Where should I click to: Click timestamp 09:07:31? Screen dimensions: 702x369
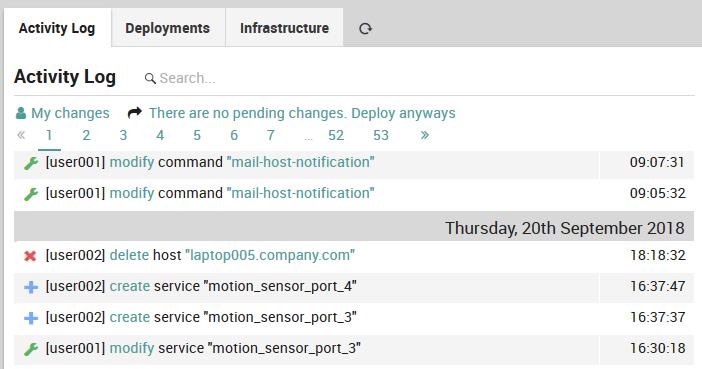(657, 162)
